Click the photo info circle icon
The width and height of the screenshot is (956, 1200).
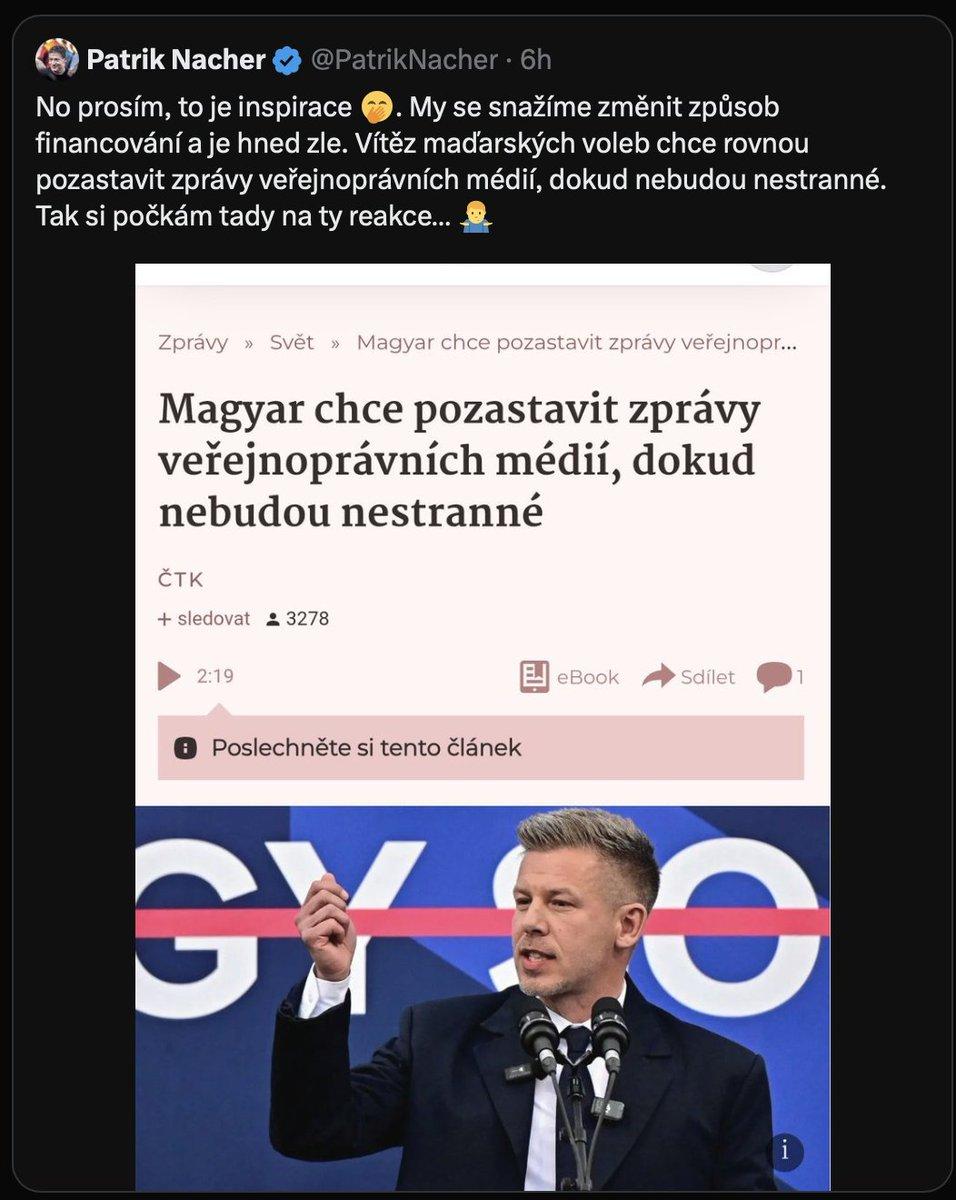786,1152
